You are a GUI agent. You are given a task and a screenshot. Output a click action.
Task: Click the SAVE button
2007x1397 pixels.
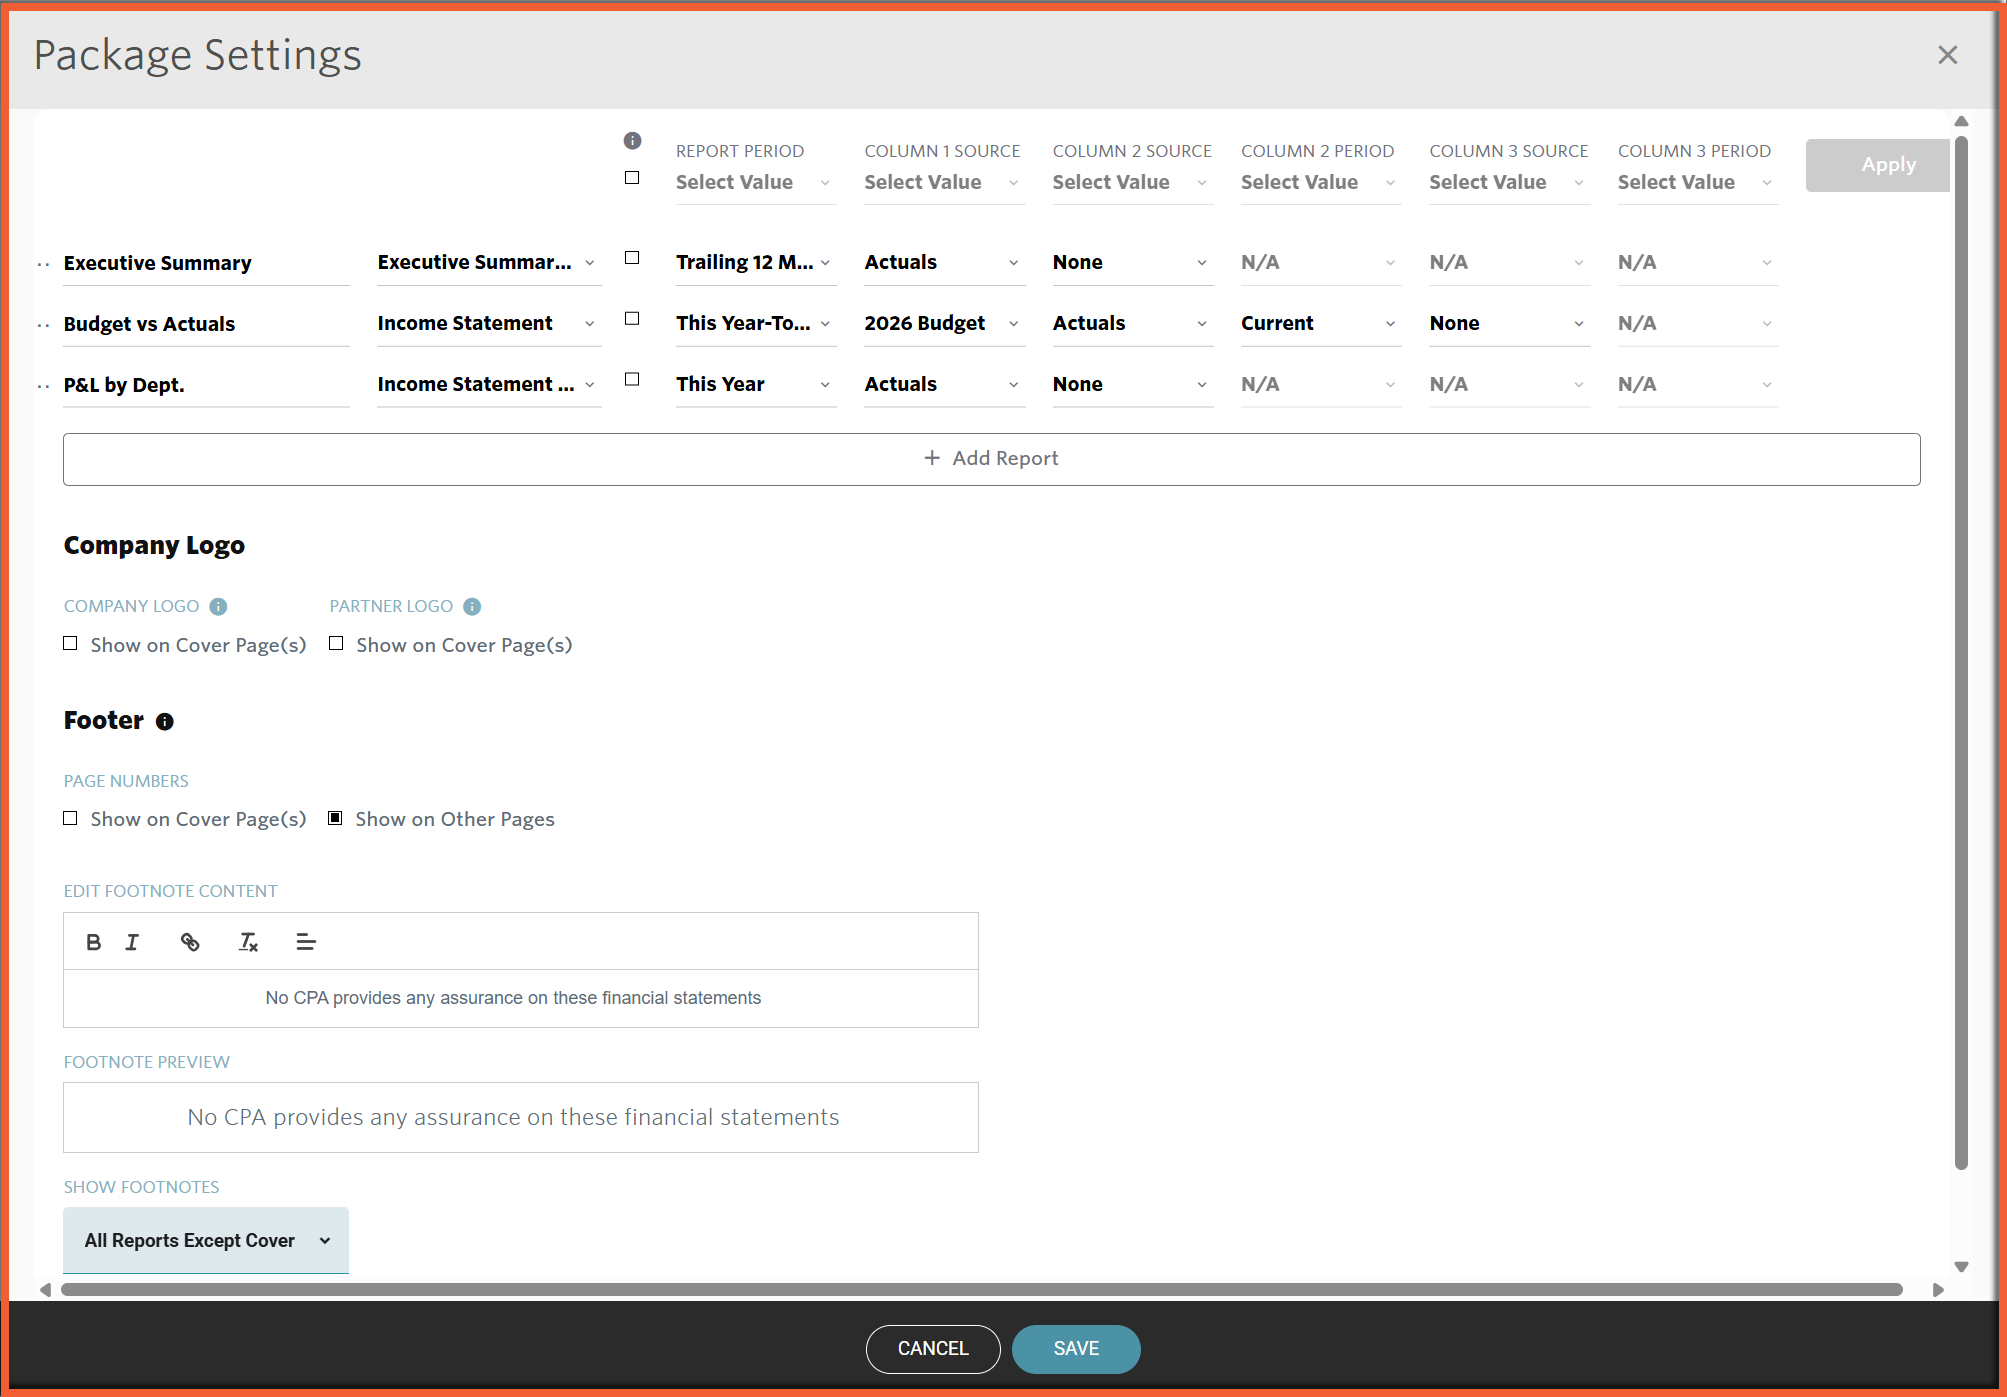[1075, 1349]
